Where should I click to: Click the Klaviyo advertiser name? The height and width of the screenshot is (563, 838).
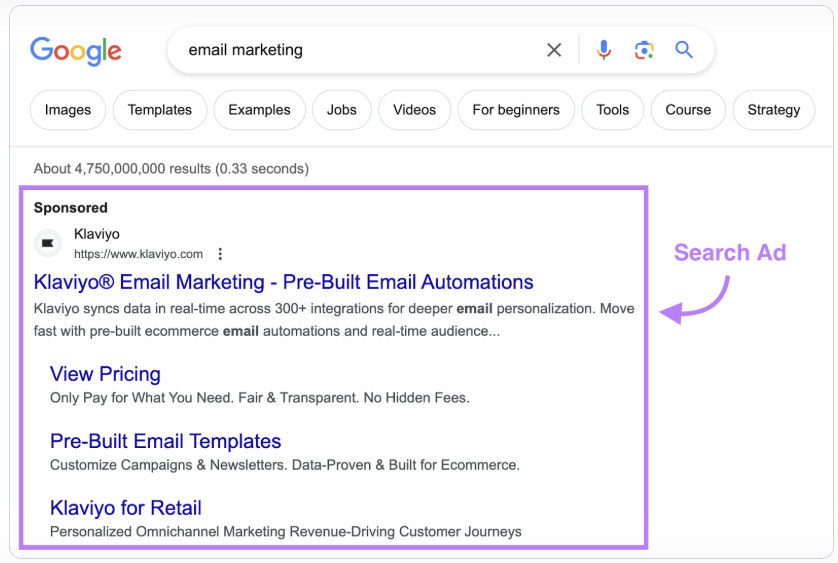97,234
